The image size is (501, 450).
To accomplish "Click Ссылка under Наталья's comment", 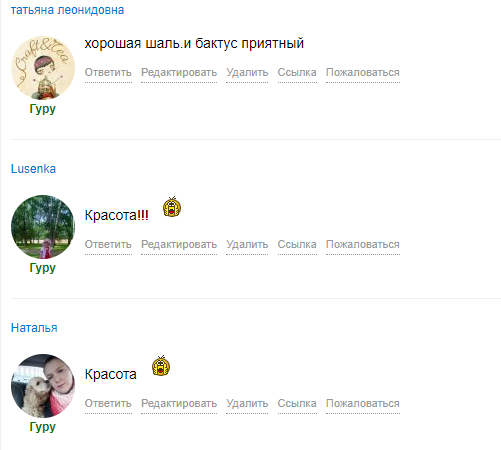I will click(297, 403).
